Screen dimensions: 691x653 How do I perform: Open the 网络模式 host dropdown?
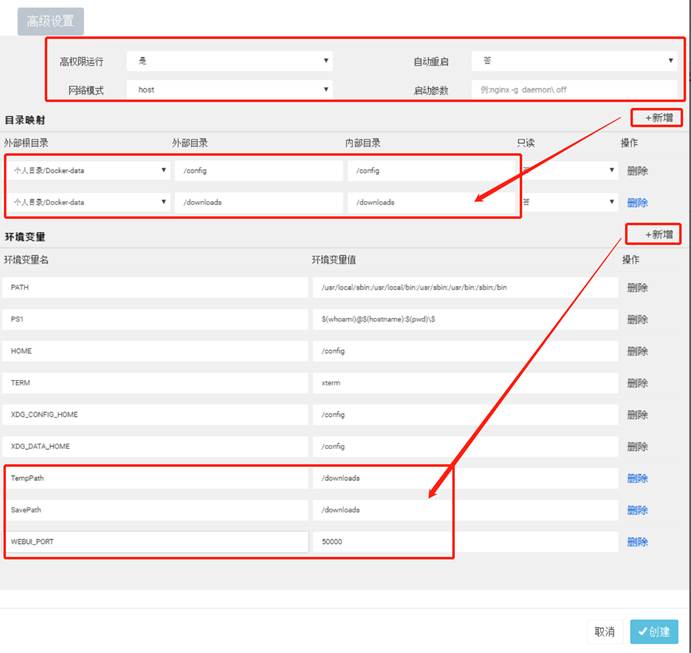pos(229,89)
